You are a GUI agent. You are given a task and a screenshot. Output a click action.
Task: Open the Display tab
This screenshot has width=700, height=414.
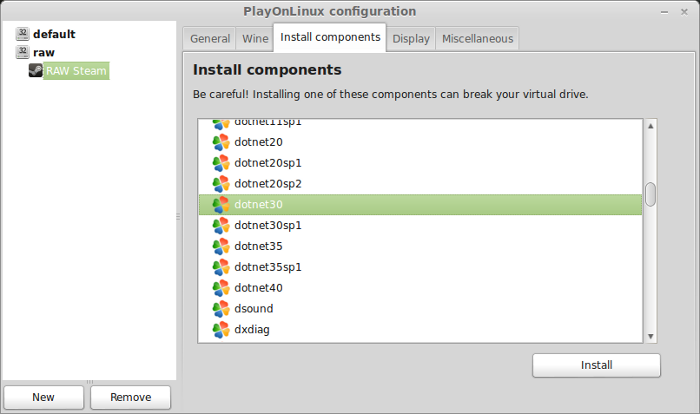pos(411,39)
